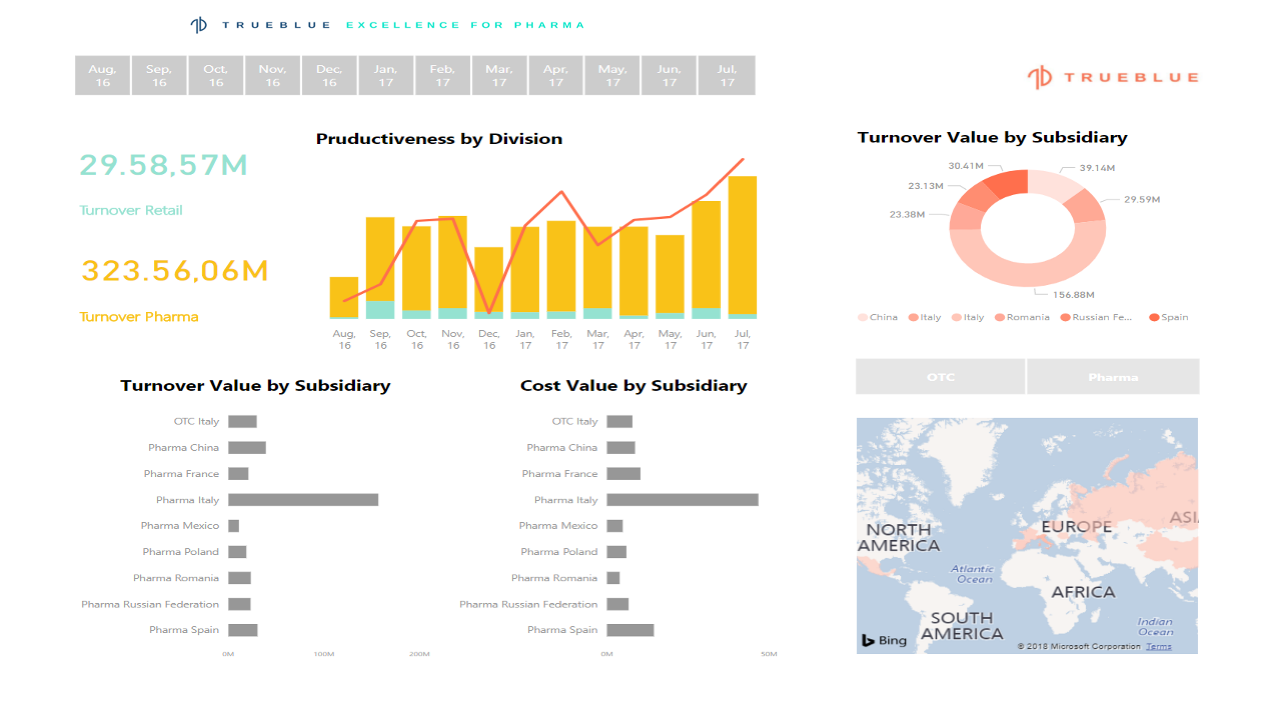Select the Pharma Italy turnover bar
Image resolution: width=1280 pixels, height=720 pixels.
[x=303, y=499]
